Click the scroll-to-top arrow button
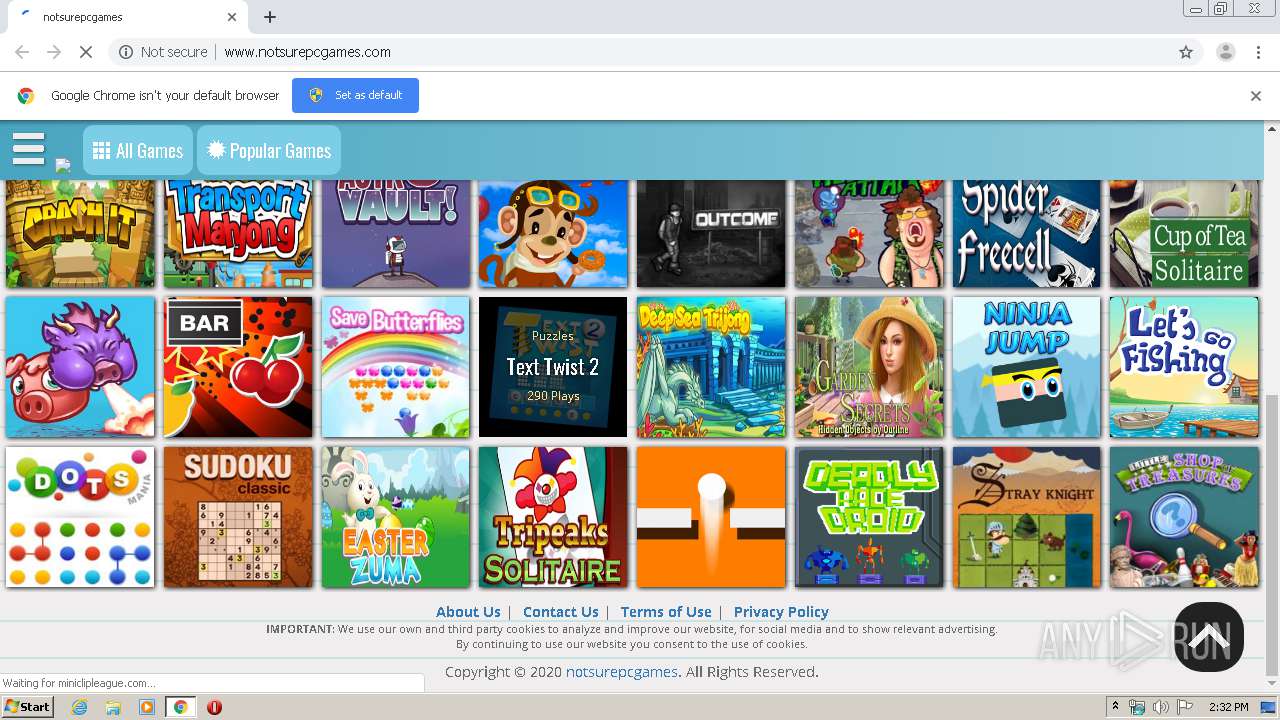 point(1208,636)
